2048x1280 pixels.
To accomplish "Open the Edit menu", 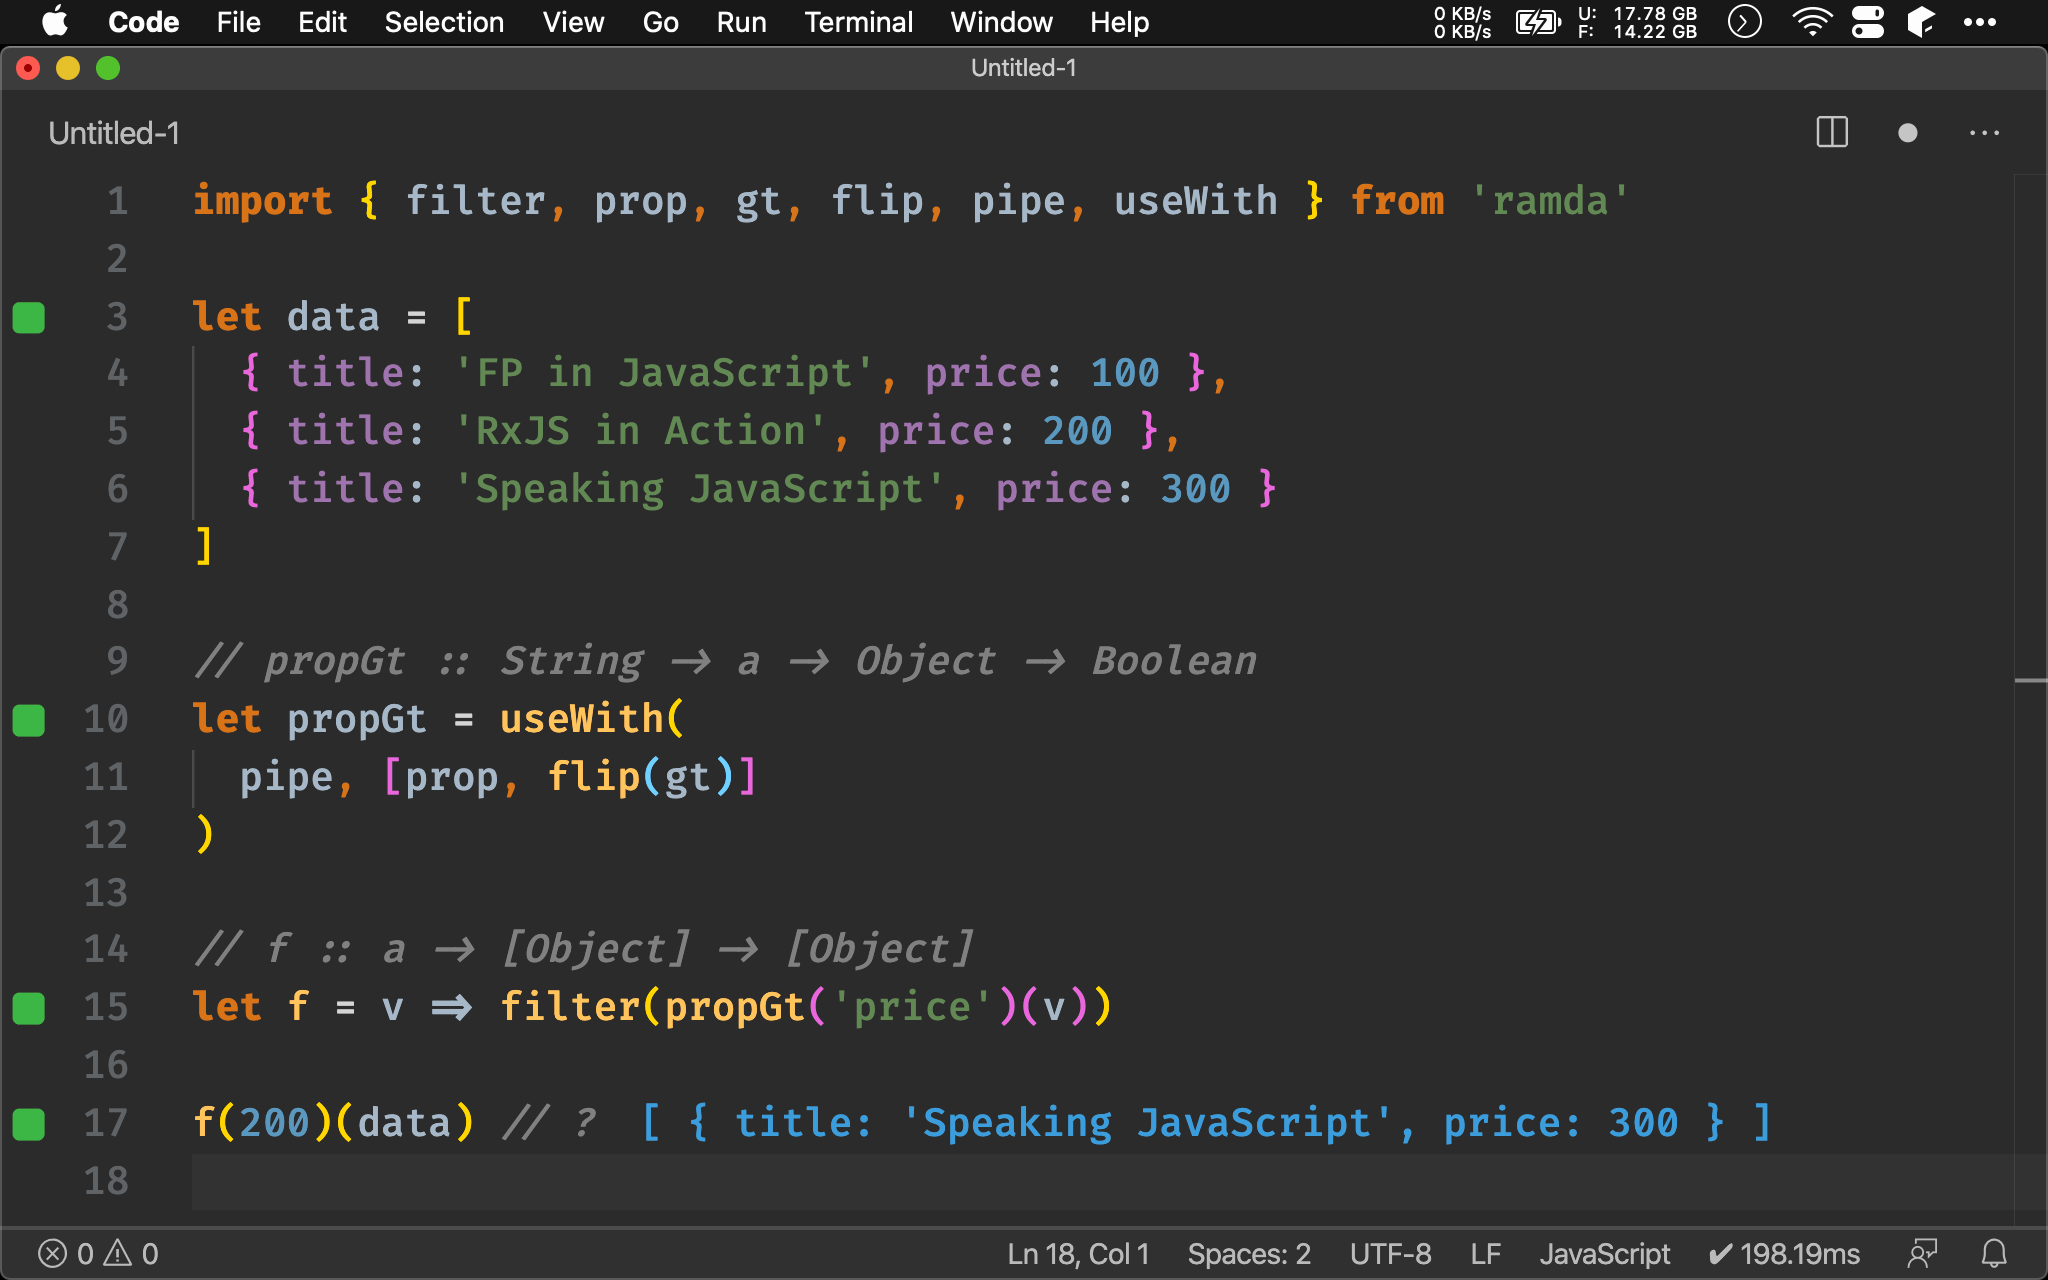I will coord(322,22).
